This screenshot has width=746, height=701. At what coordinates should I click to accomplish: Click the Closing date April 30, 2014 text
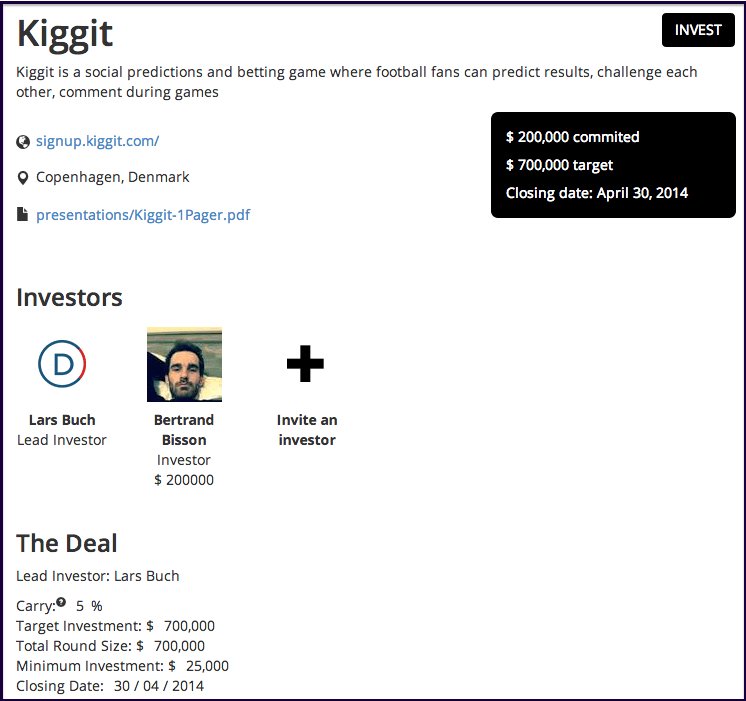597,193
